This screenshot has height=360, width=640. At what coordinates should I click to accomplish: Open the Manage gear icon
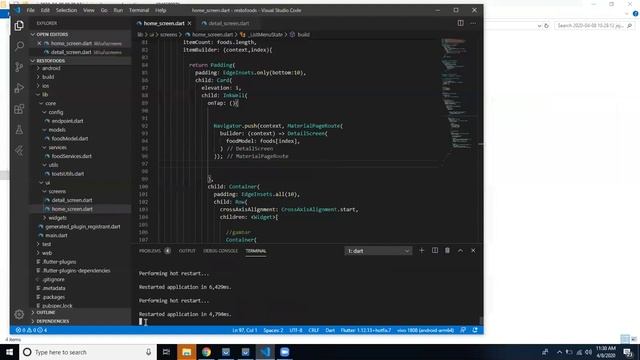[19, 314]
